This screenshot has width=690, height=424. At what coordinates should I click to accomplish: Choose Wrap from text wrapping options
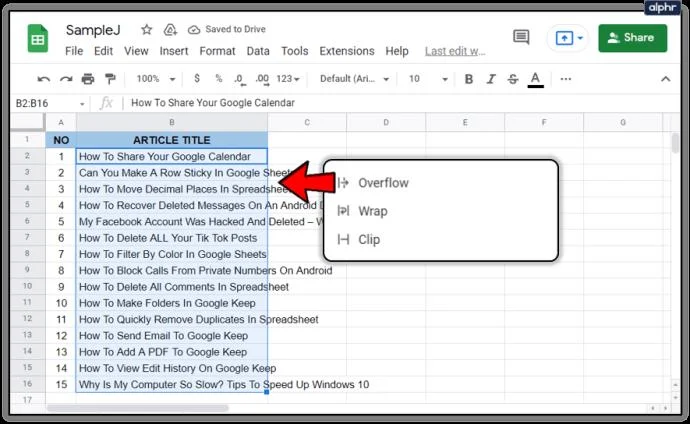point(371,211)
